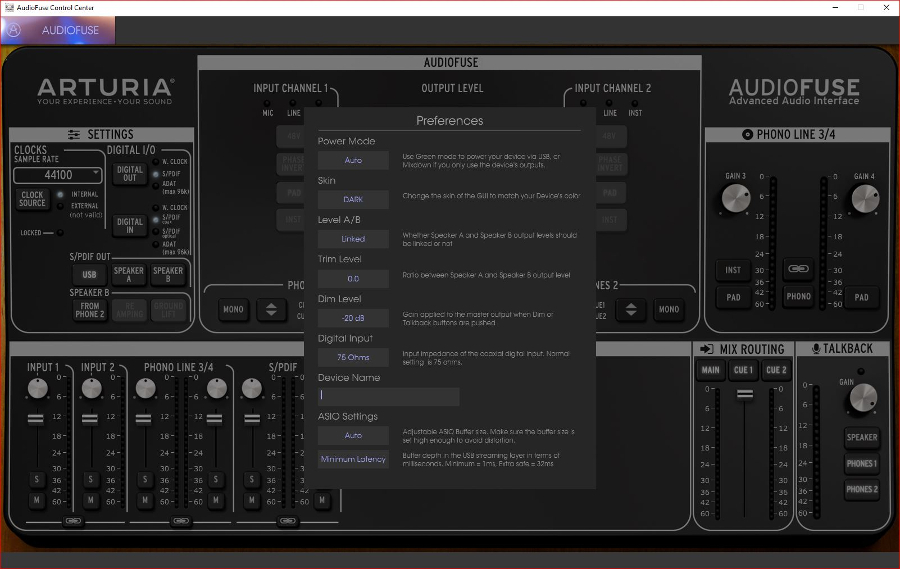
Task: Switch to the CUE 1 mix tab
Action: 743,370
